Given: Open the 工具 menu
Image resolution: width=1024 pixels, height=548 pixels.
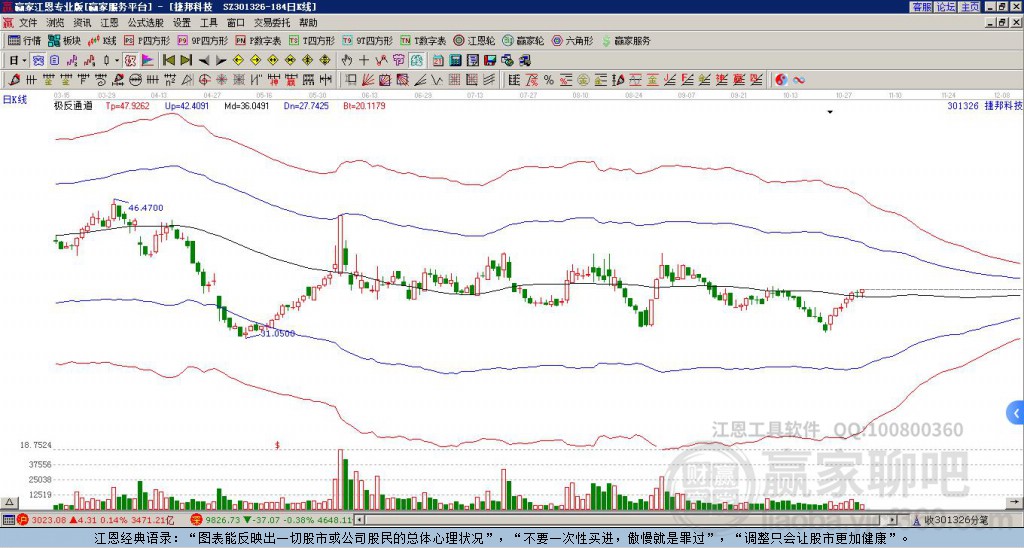Looking at the screenshot, I should click(x=208, y=23).
